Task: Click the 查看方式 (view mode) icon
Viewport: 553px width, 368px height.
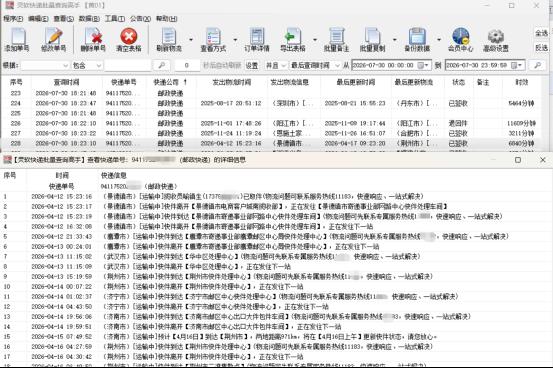Action: point(213,40)
